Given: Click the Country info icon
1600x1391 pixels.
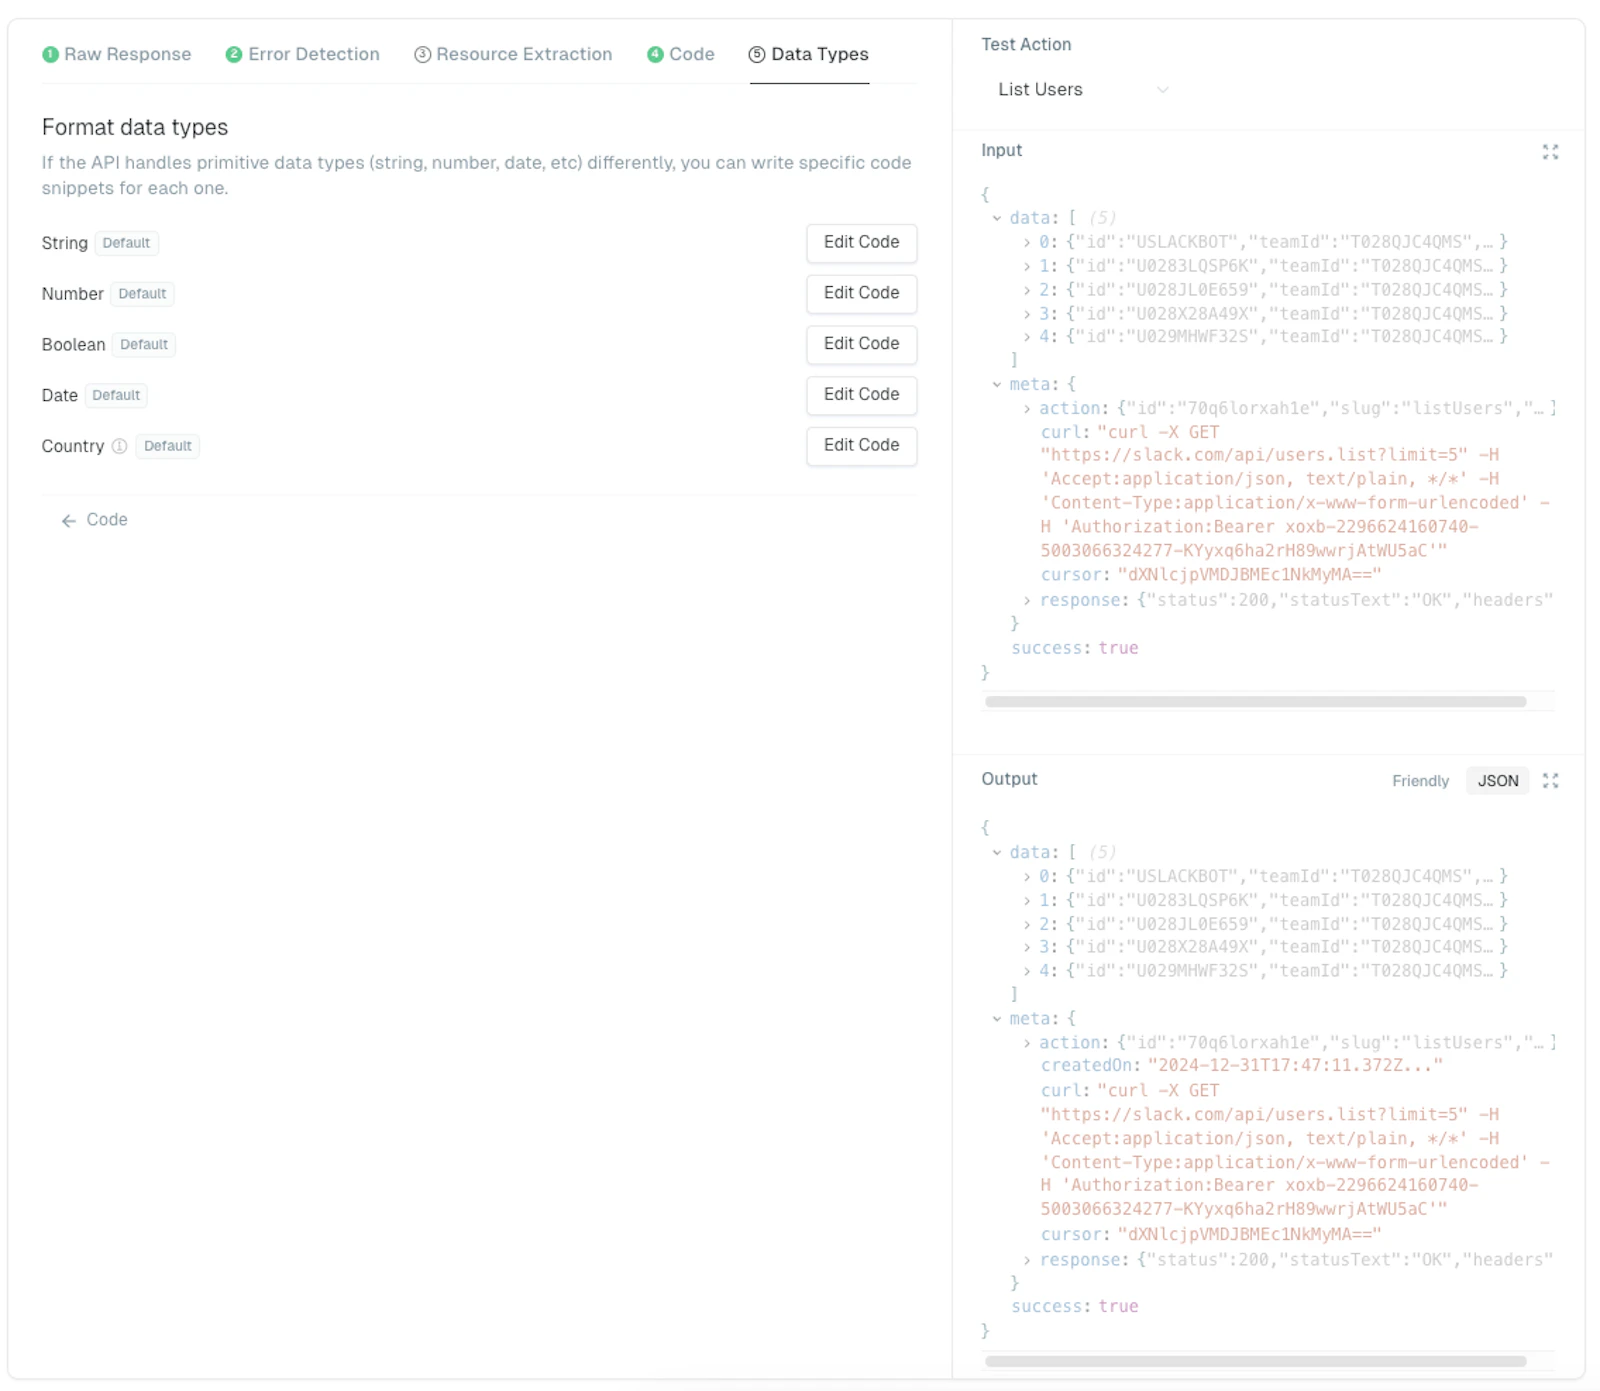Looking at the screenshot, I should (x=119, y=446).
